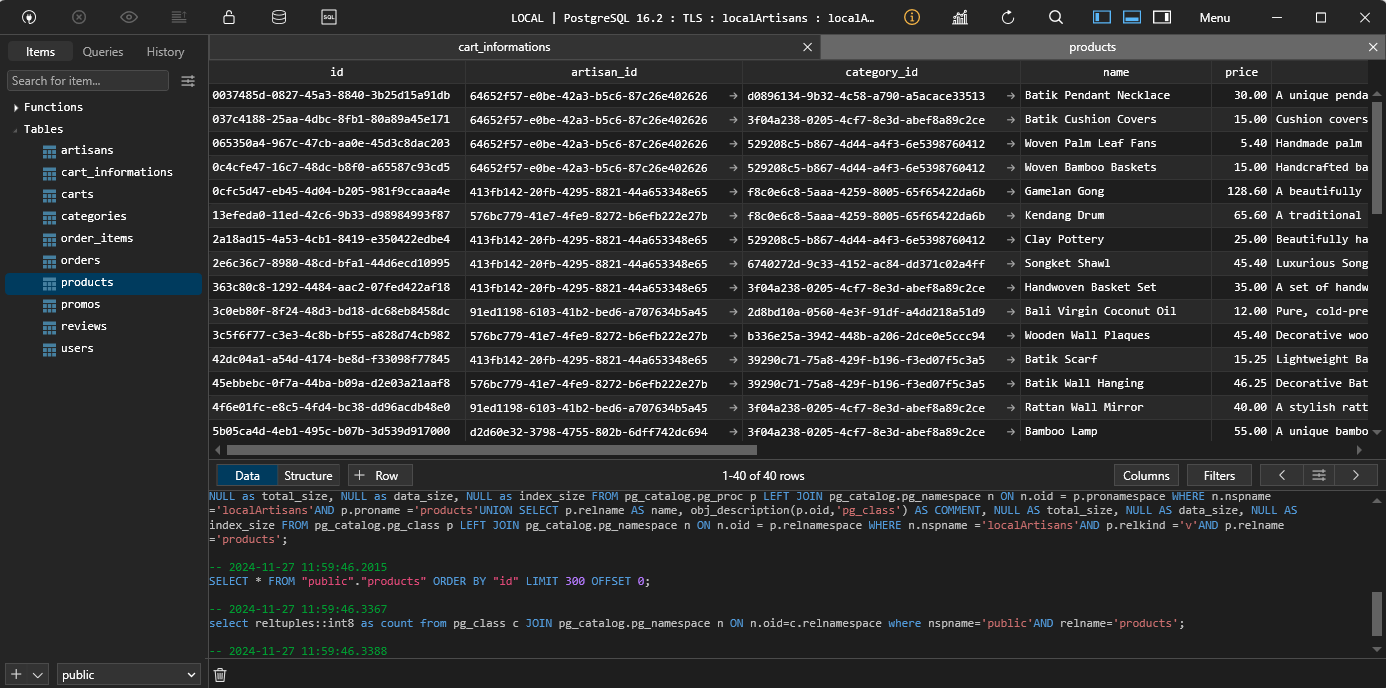
Task: Switch to the Items tab
Action: tap(41, 52)
